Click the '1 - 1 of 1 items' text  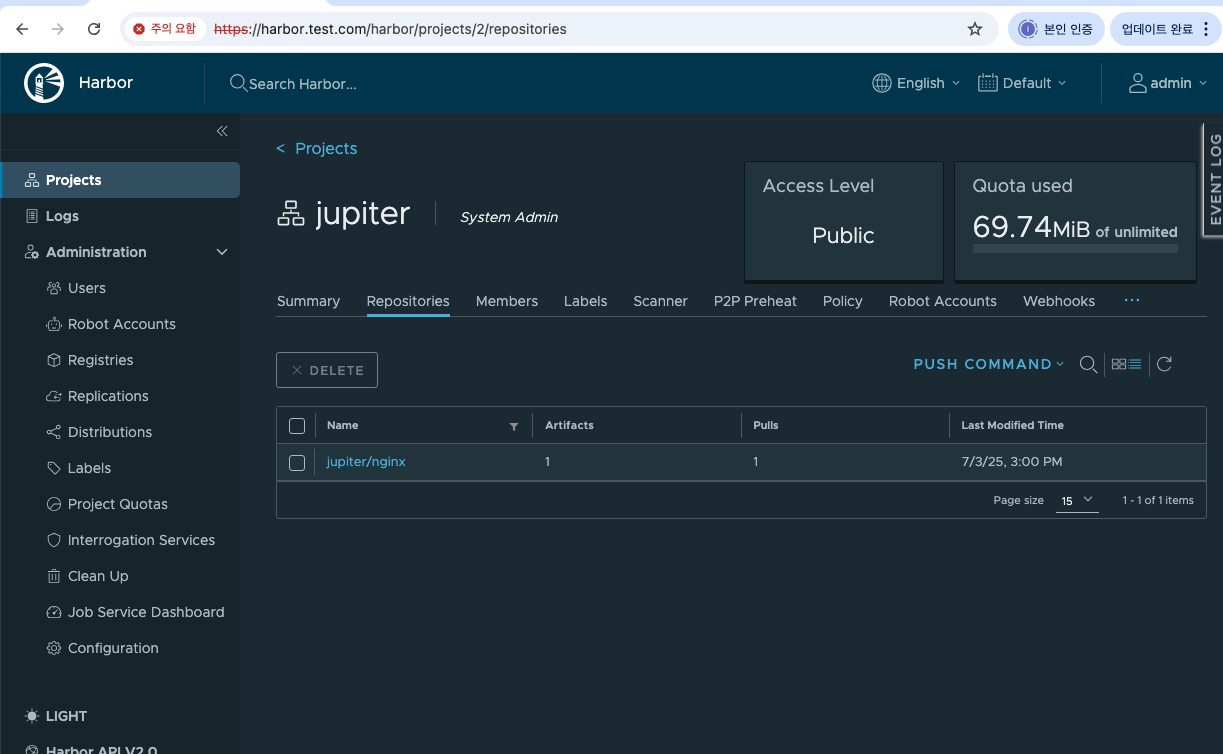1158,500
